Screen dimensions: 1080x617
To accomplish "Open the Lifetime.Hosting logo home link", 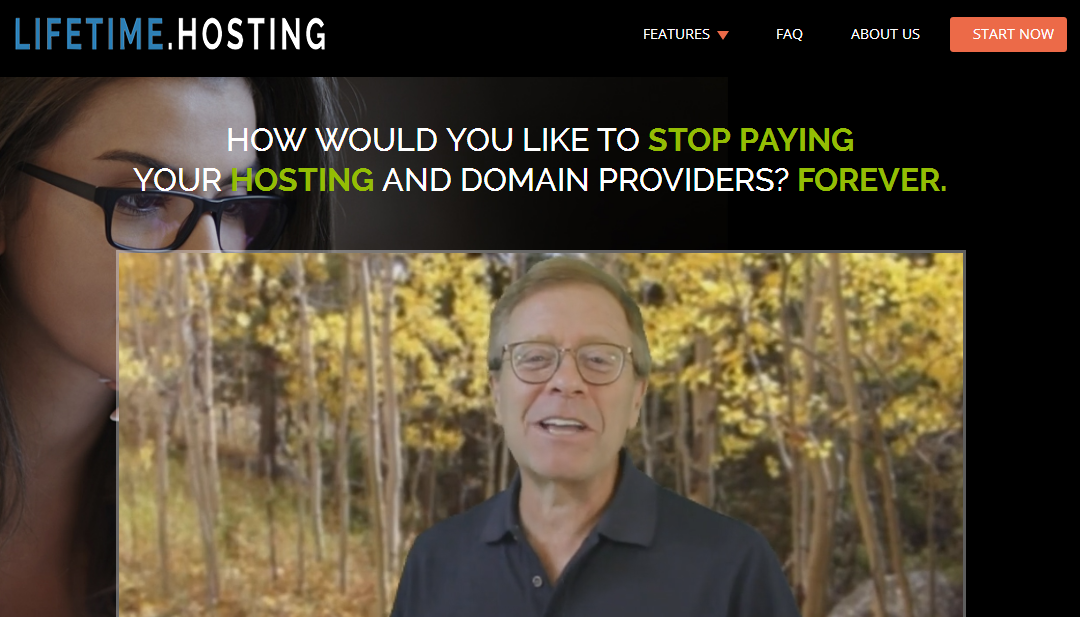I will tap(170, 34).
